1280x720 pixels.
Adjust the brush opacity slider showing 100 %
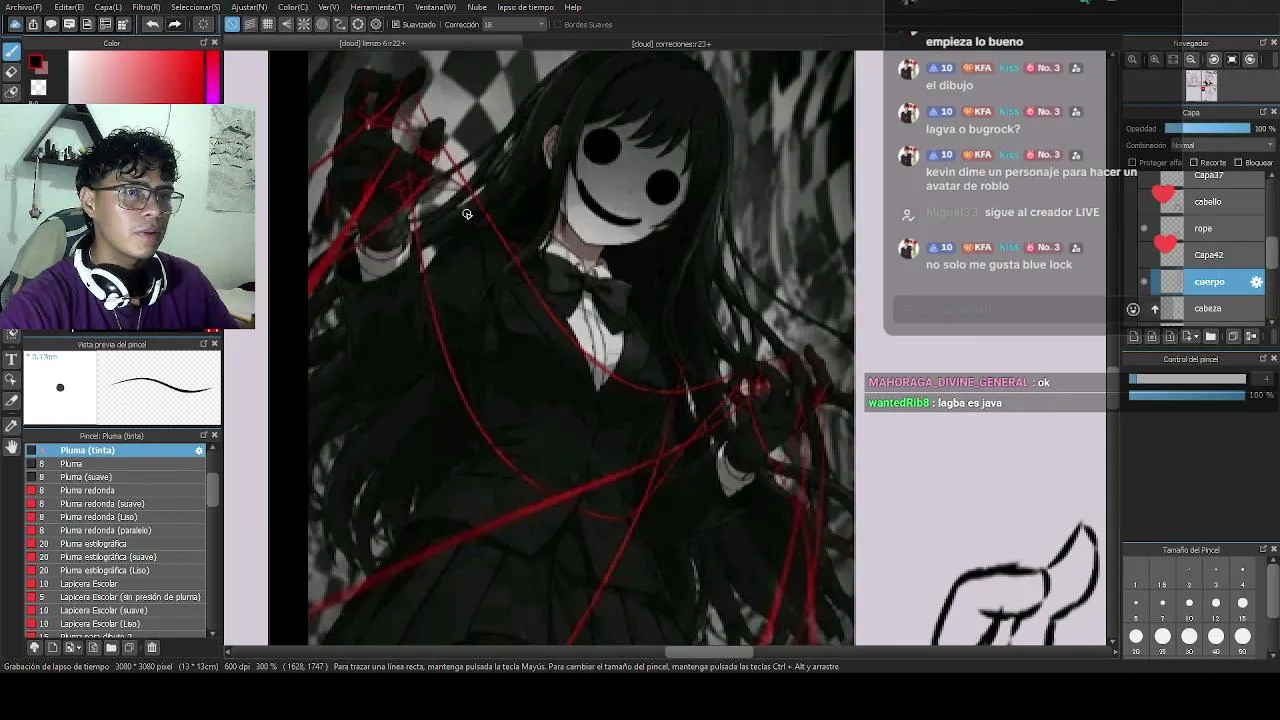point(1188,396)
